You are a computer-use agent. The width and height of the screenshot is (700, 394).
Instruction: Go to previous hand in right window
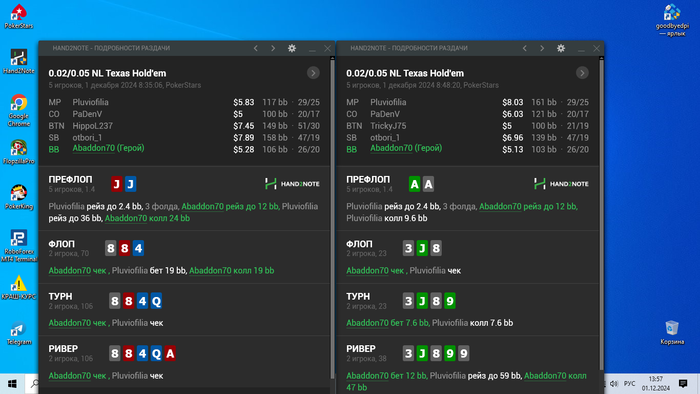point(525,48)
